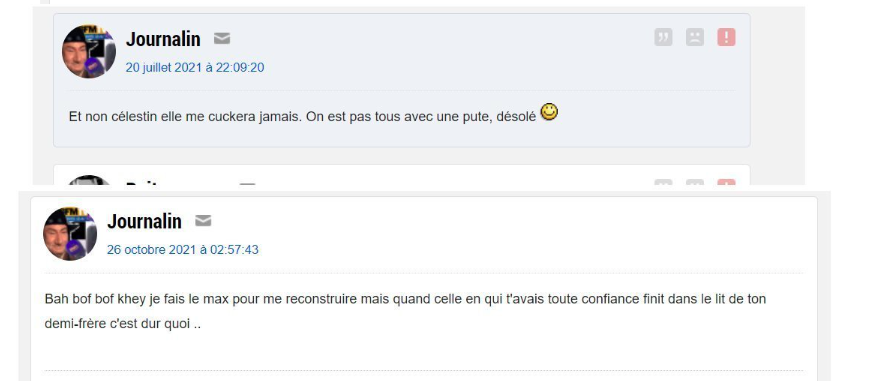Open permalink dated 20 juillet 2021 à 22:09:20
871x381 pixels.
(x=194, y=68)
